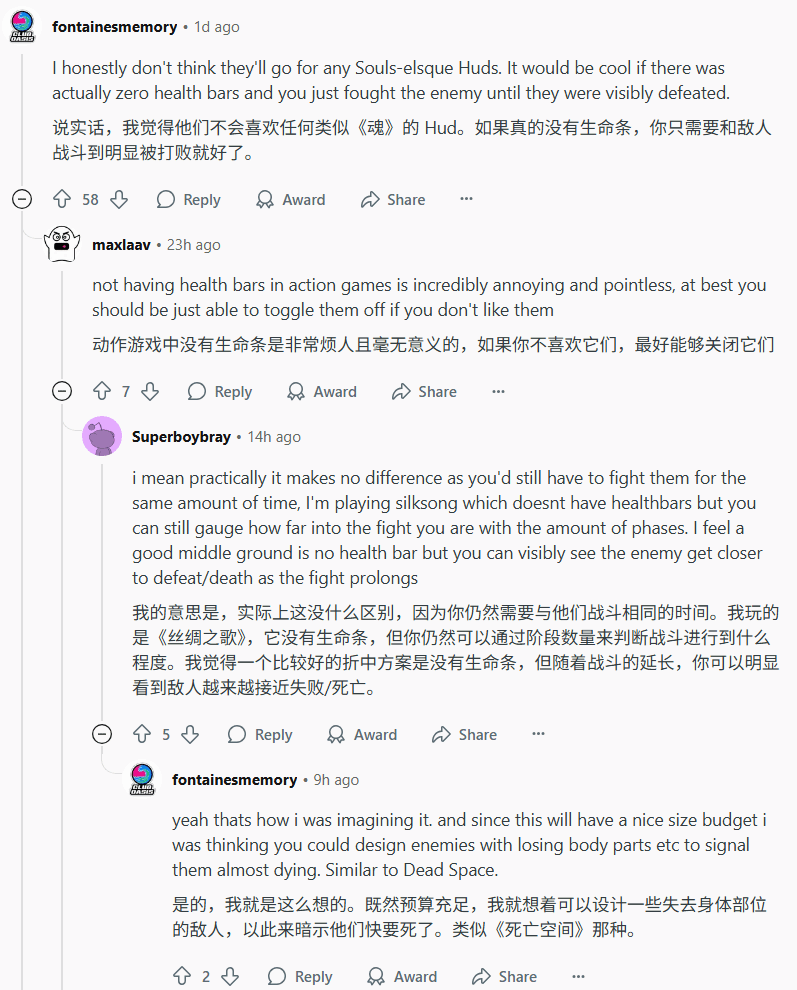Viewport: 797px width, 990px height.
Task: Click Superboybray's purple avatar
Action: [102, 437]
